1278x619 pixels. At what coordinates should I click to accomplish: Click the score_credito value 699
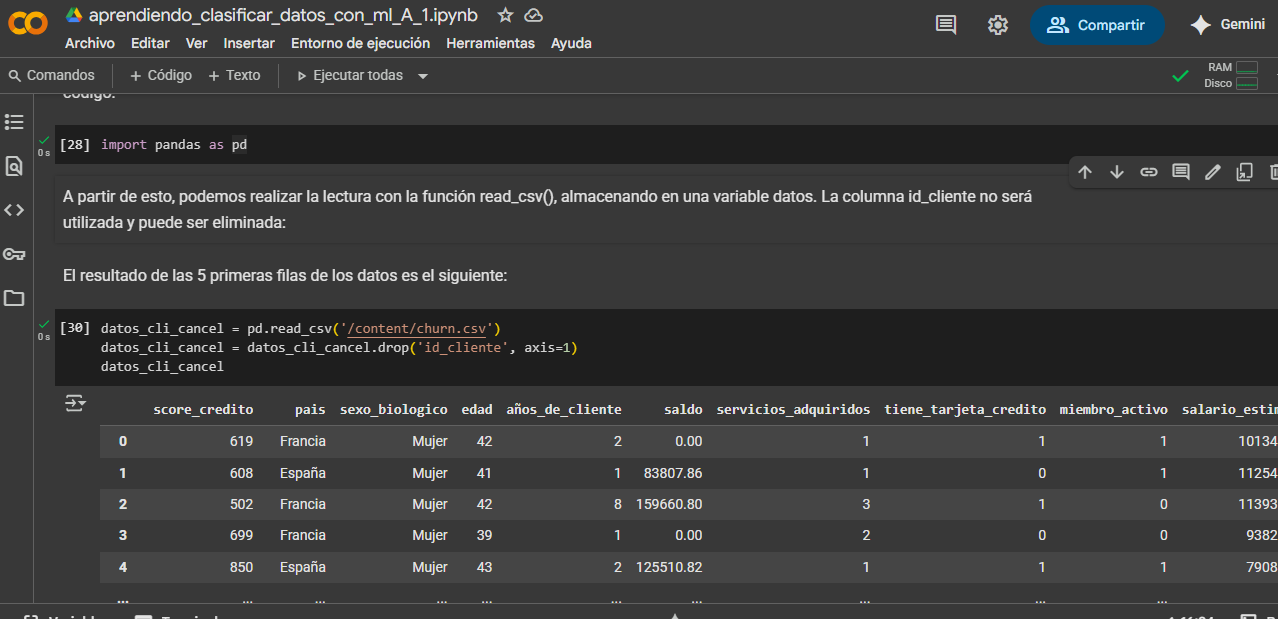click(x=241, y=536)
